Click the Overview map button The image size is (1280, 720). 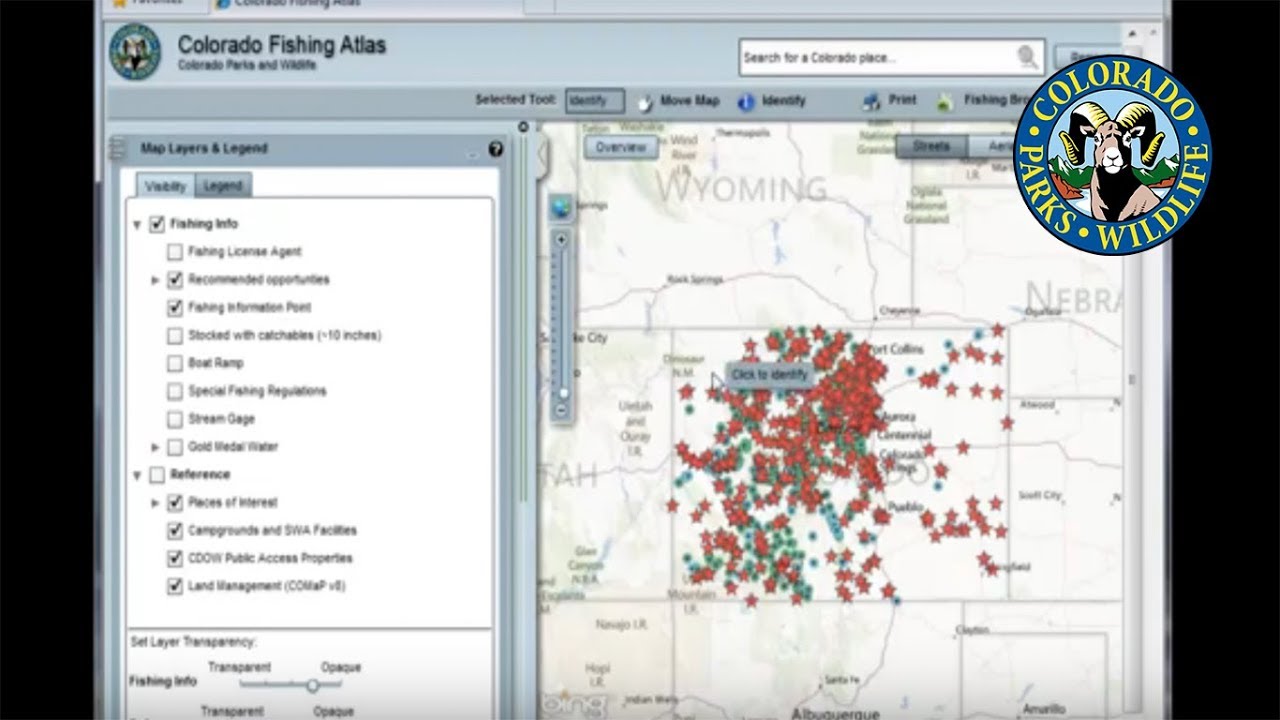621,147
